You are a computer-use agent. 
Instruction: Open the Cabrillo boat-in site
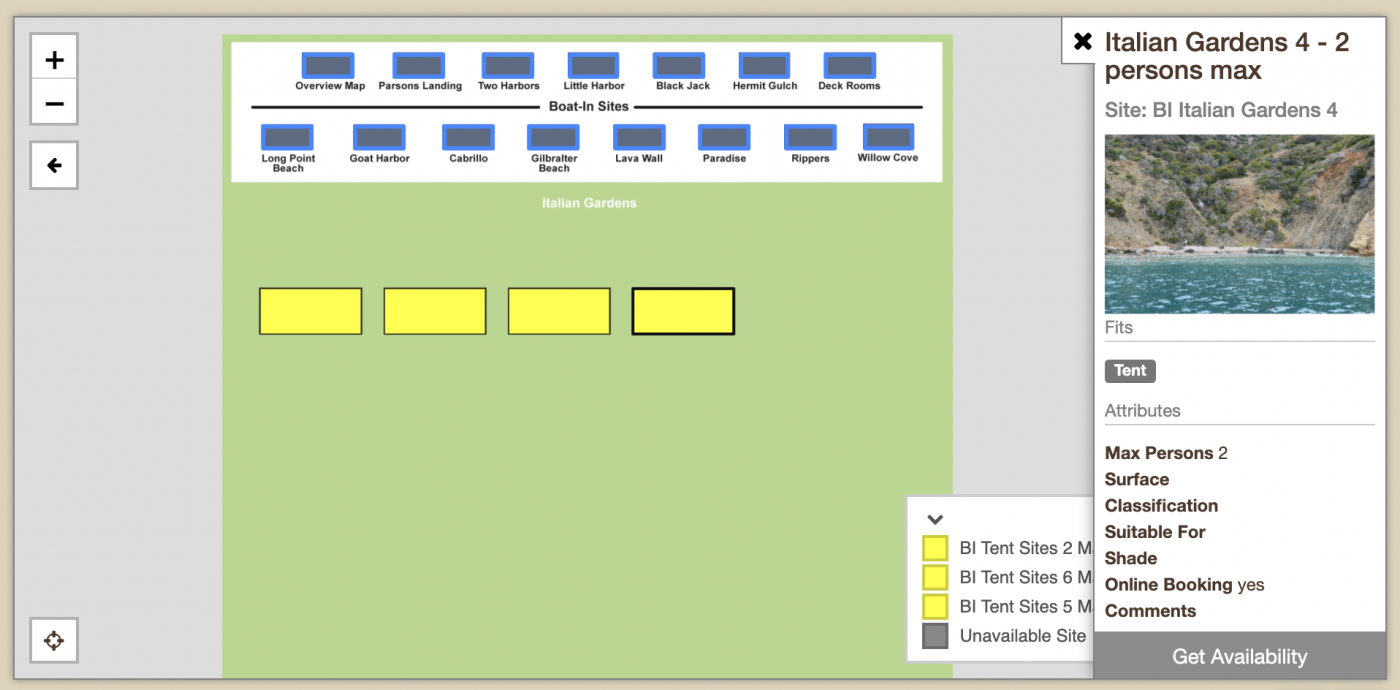pyautogui.click(x=468, y=137)
